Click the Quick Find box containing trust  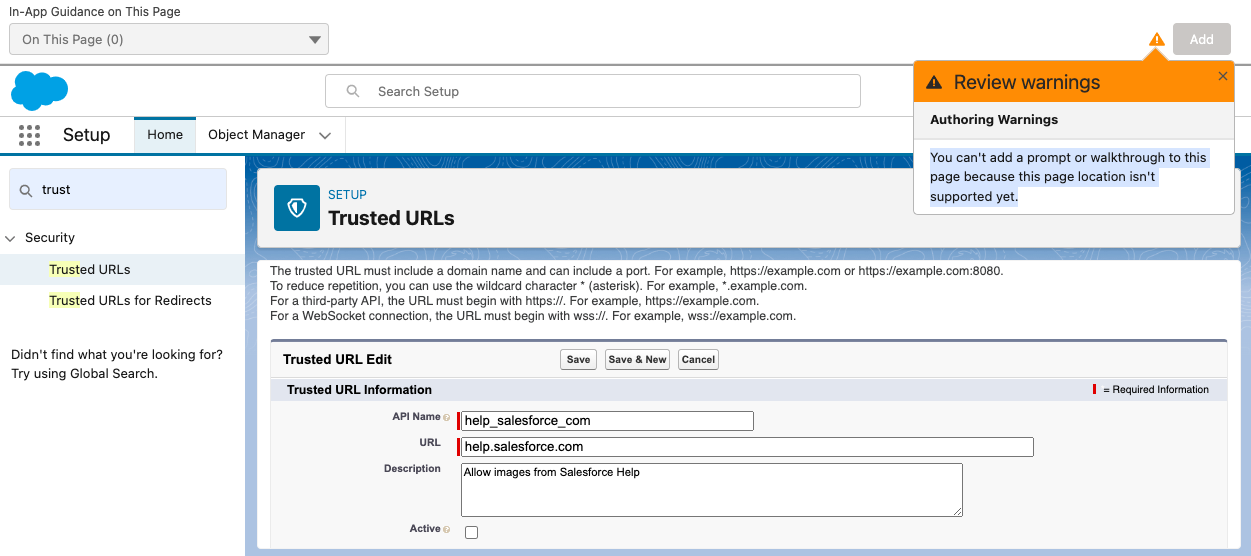point(118,189)
